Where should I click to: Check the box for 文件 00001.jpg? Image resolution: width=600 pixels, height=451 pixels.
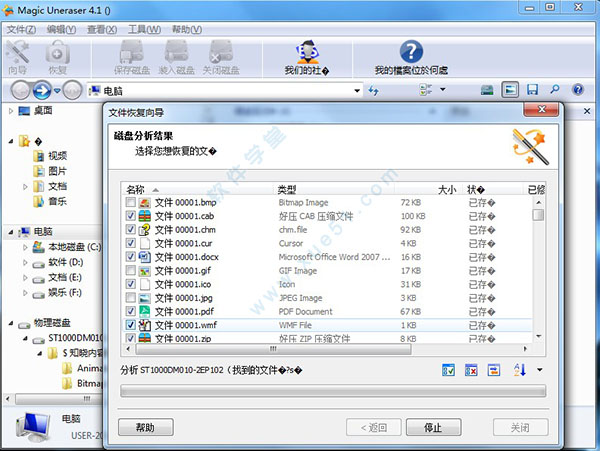tap(130, 297)
